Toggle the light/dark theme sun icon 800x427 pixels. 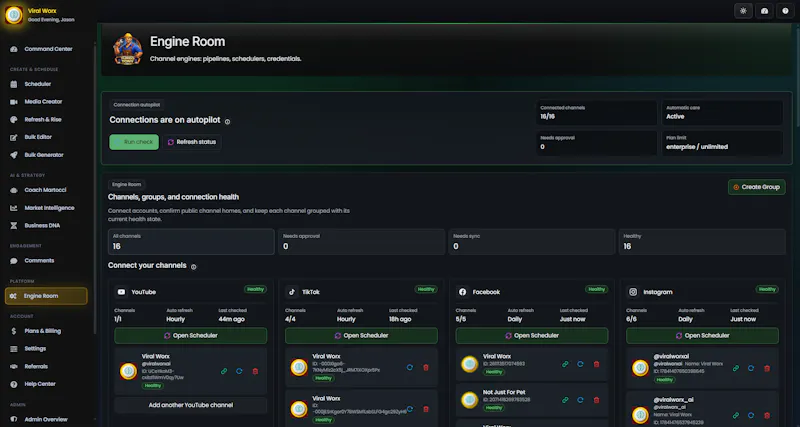pyautogui.click(x=743, y=11)
